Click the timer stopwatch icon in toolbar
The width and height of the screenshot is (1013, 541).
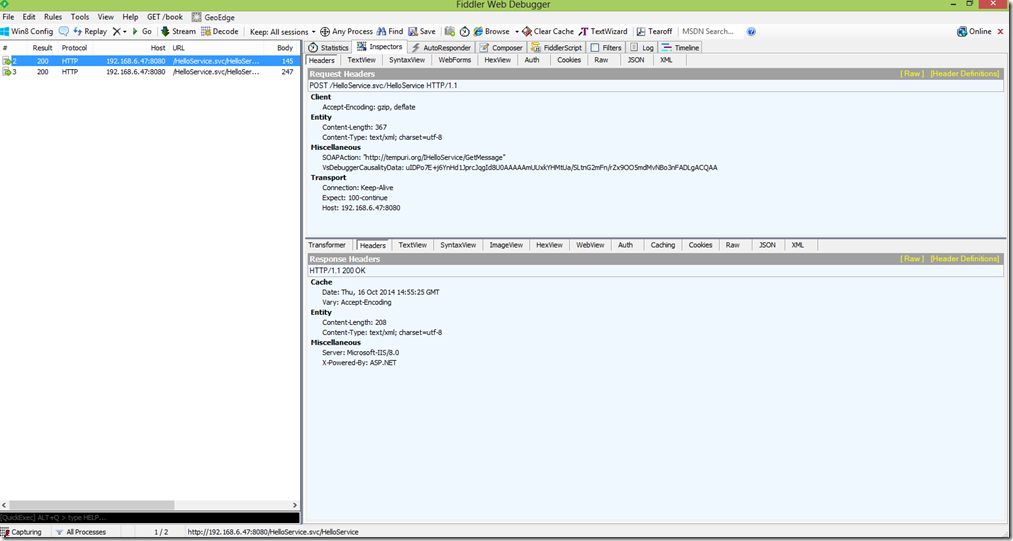point(465,31)
